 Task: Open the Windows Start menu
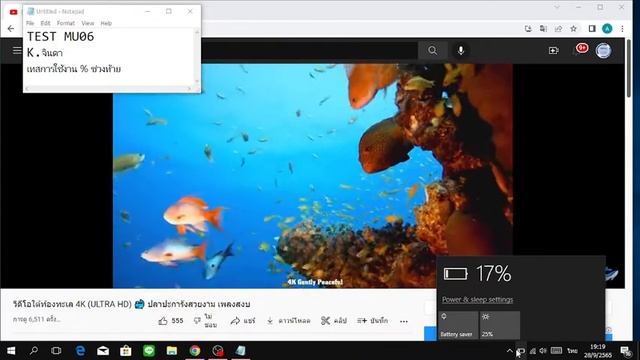click(x=11, y=351)
